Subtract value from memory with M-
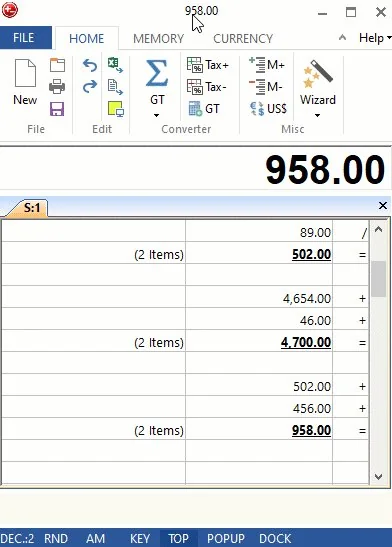The height and width of the screenshot is (547, 392). pos(266,87)
